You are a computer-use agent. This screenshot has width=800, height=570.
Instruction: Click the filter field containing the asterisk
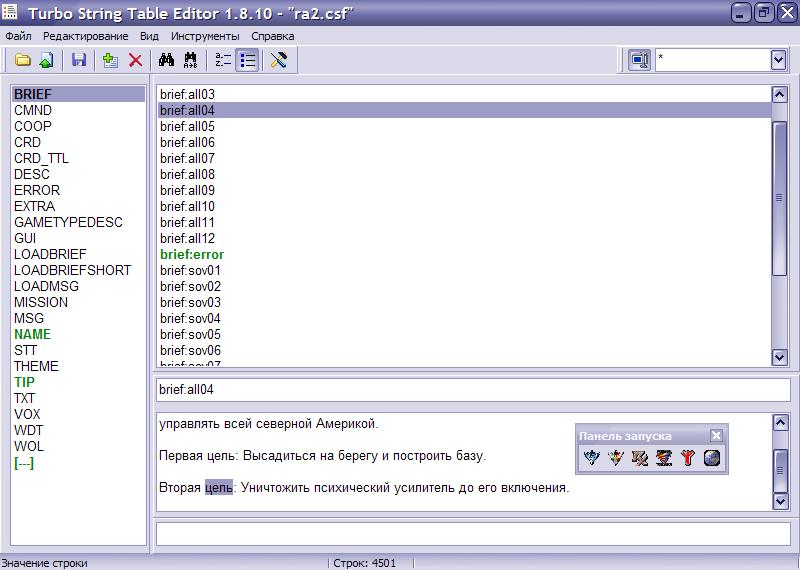tap(713, 60)
